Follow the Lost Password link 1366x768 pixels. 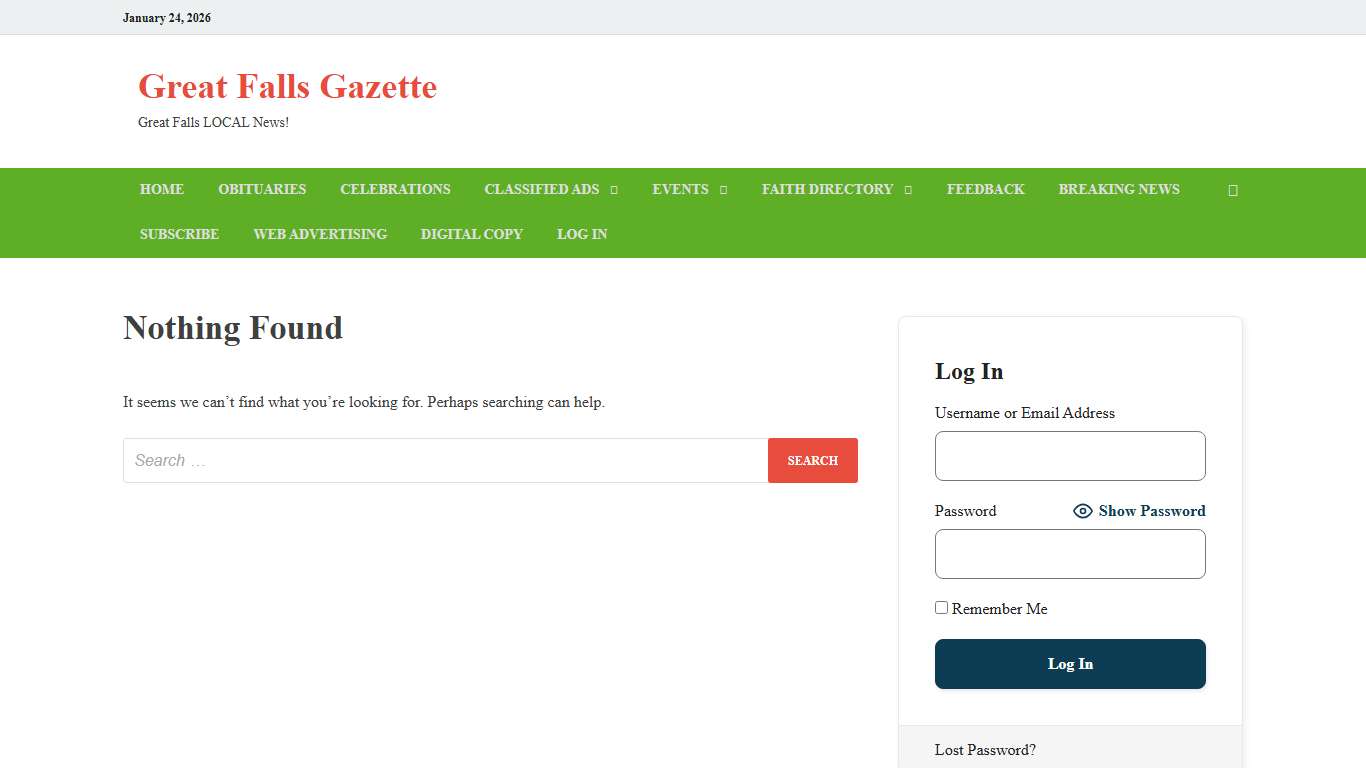click(985, 750)
